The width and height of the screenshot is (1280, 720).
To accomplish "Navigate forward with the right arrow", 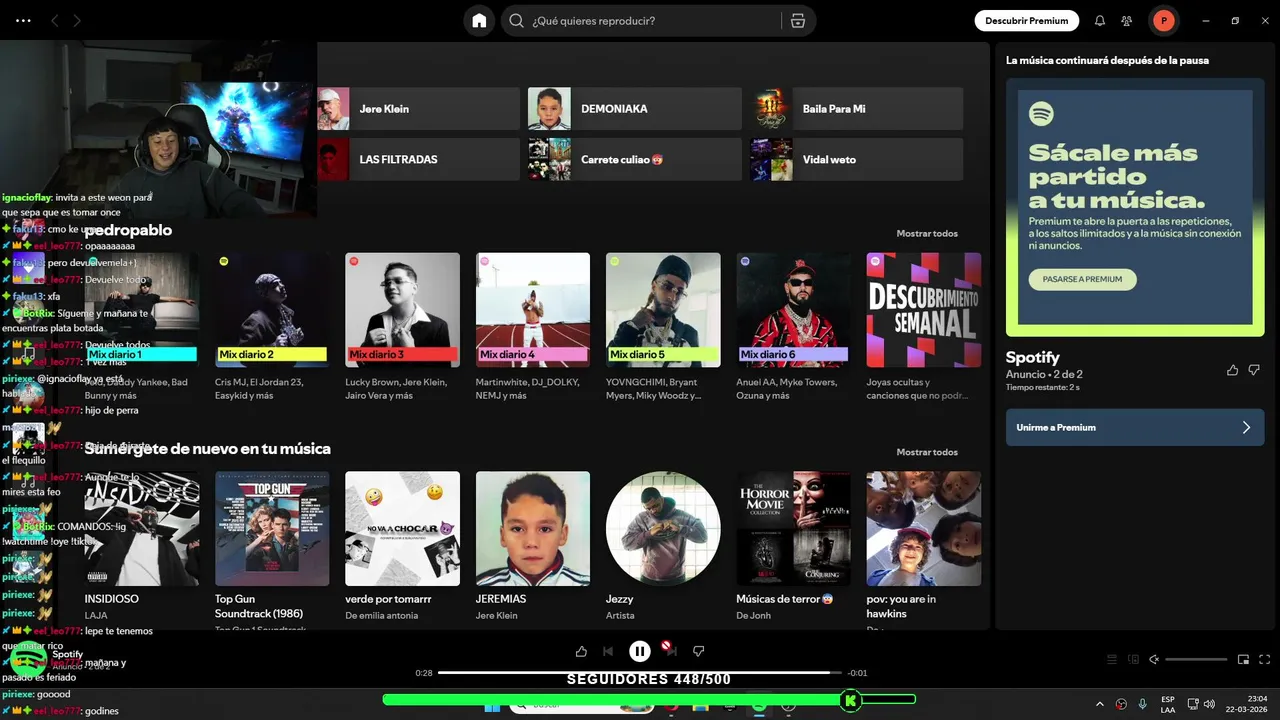I will (77, 21).
